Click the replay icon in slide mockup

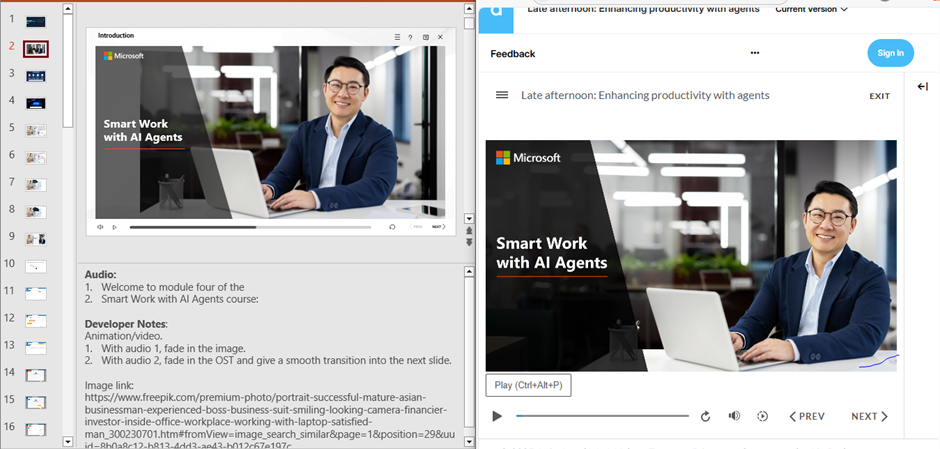(392, 227)
